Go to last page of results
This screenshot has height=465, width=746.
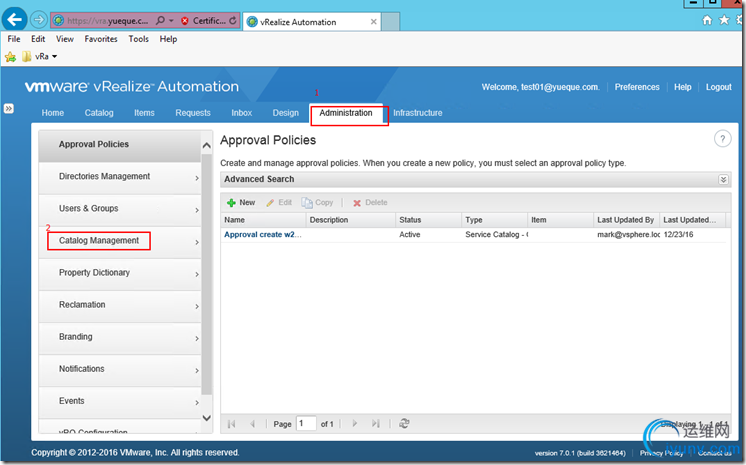376,424
